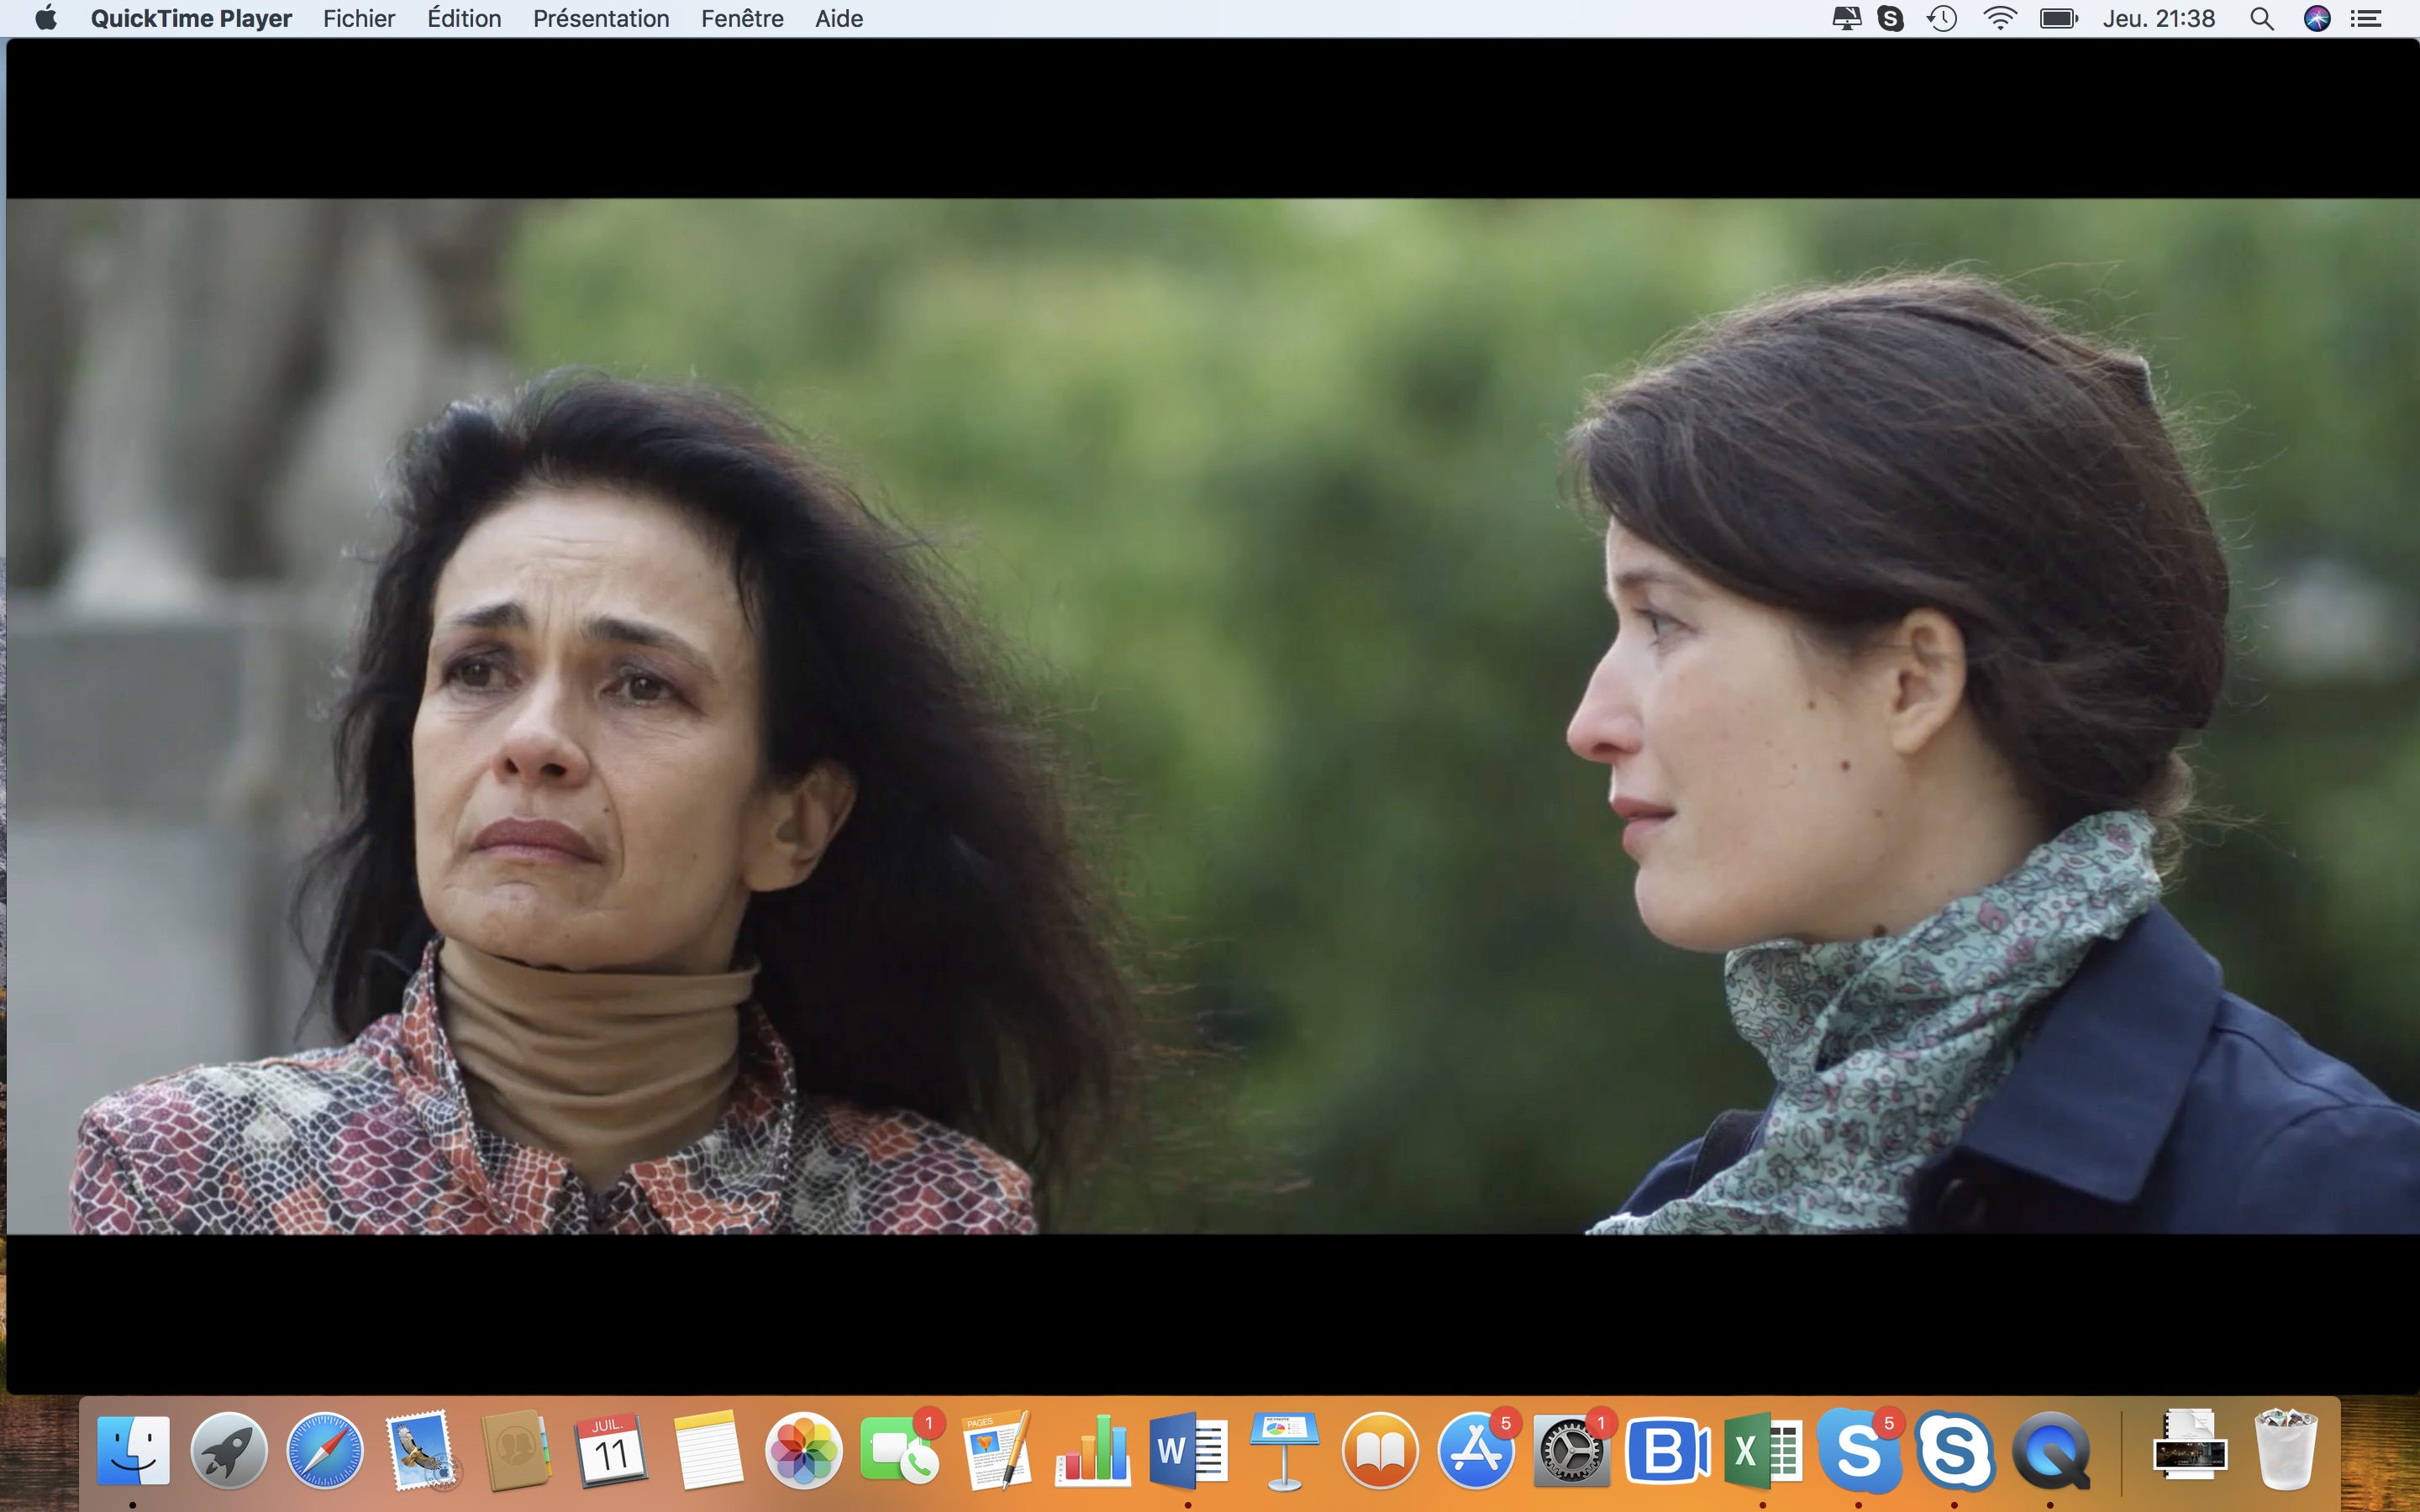Open Finder from the Dock

tap(133, 1451)
